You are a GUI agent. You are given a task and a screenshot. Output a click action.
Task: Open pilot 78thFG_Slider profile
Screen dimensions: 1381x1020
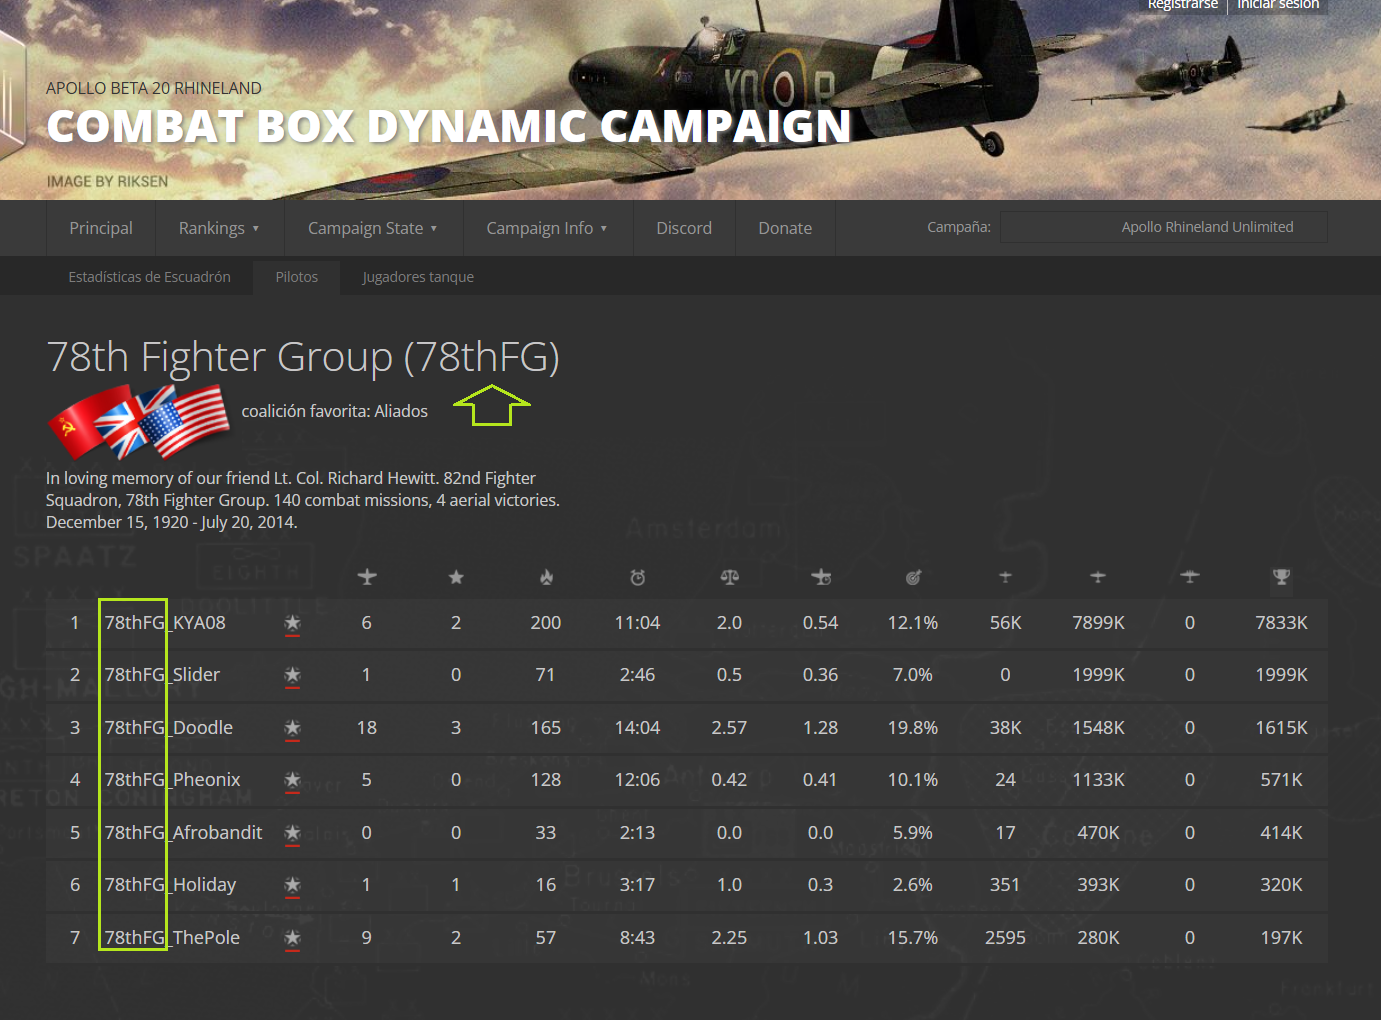[x=162, y=674]
